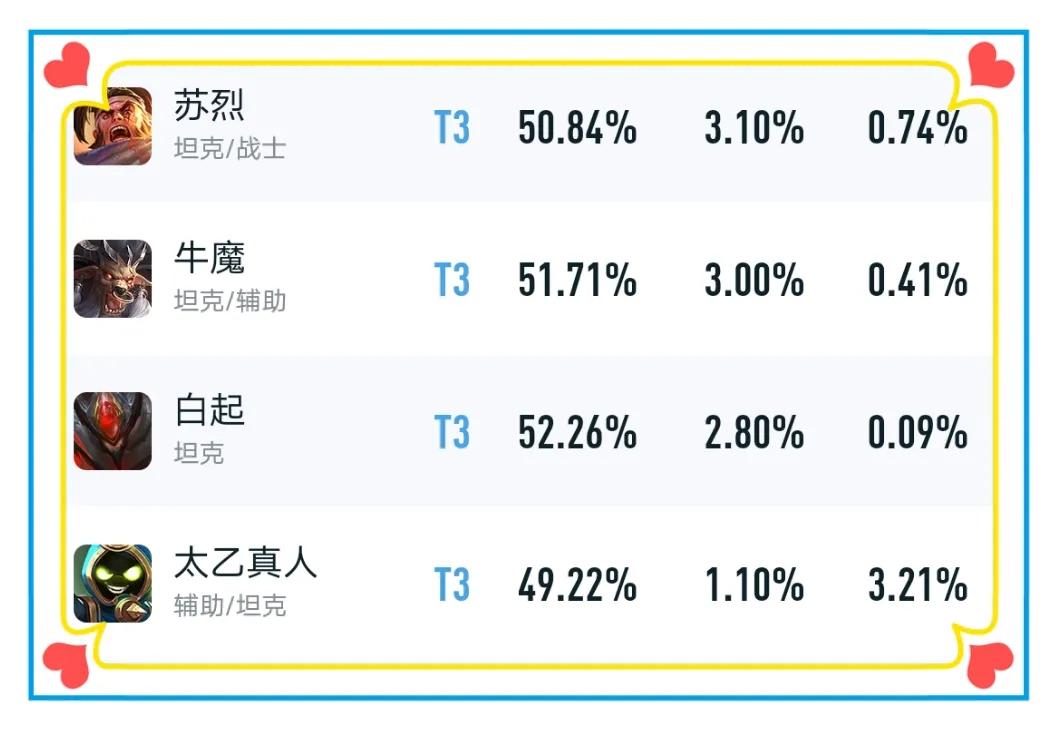1058x729 pixels.
Task: Click the bottom-right red heart decoration
Action: pos(990,665)
